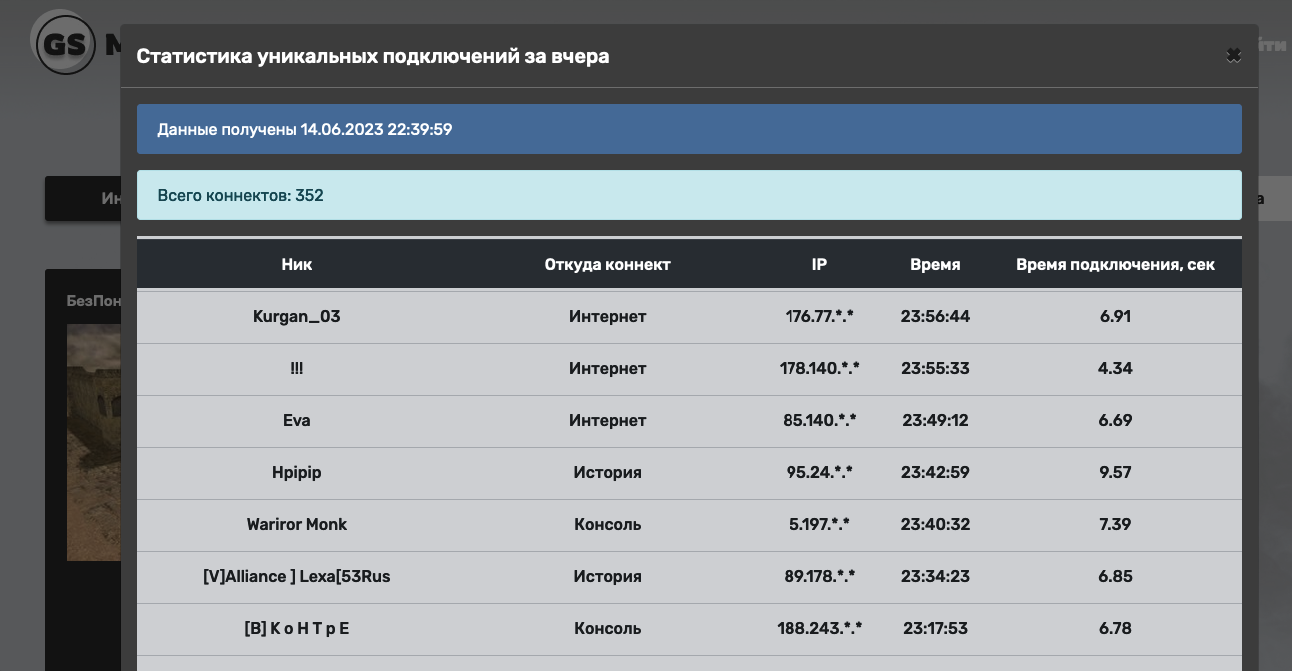
Task: Click connection time 6.85 value
Action: (1115, 576)
